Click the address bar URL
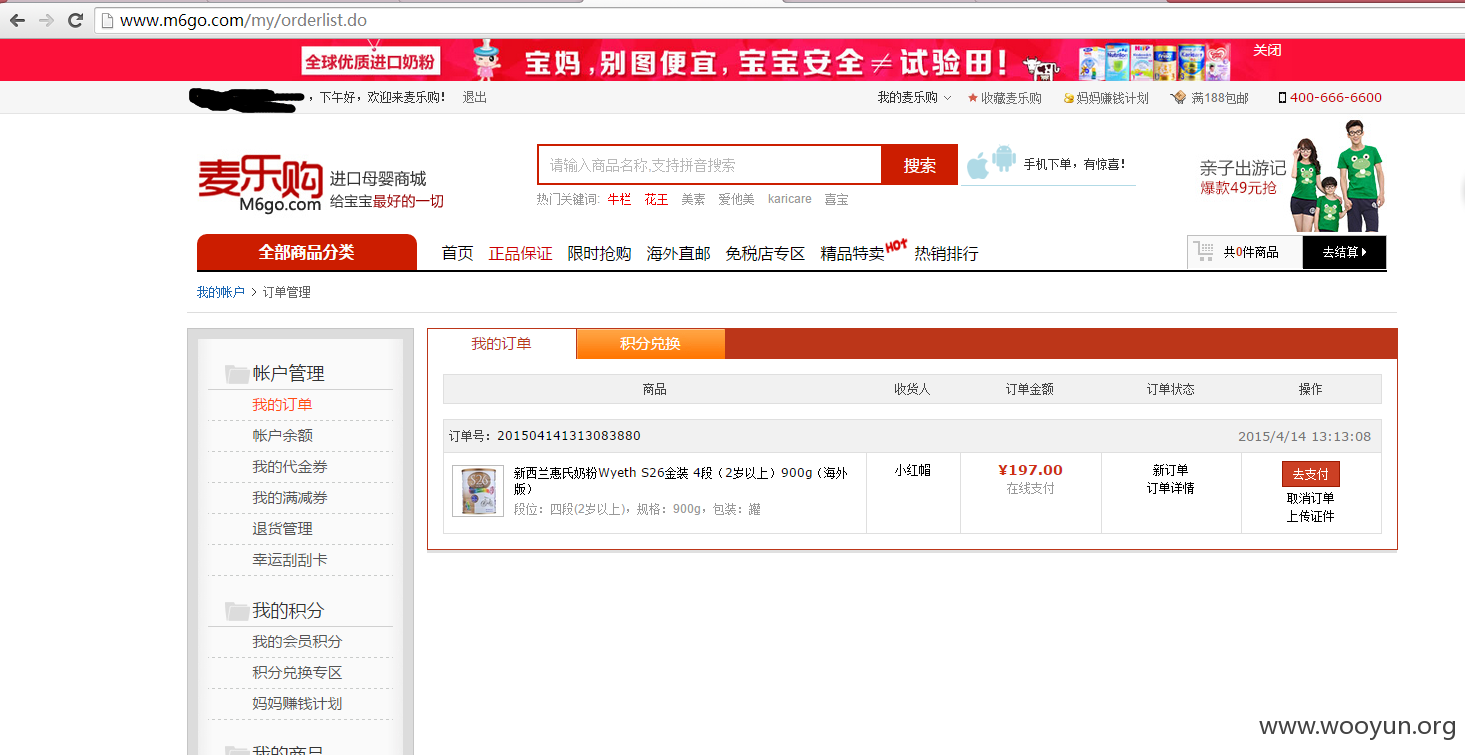The height and width of the screenshot is (755, 1465). (243, 20)
